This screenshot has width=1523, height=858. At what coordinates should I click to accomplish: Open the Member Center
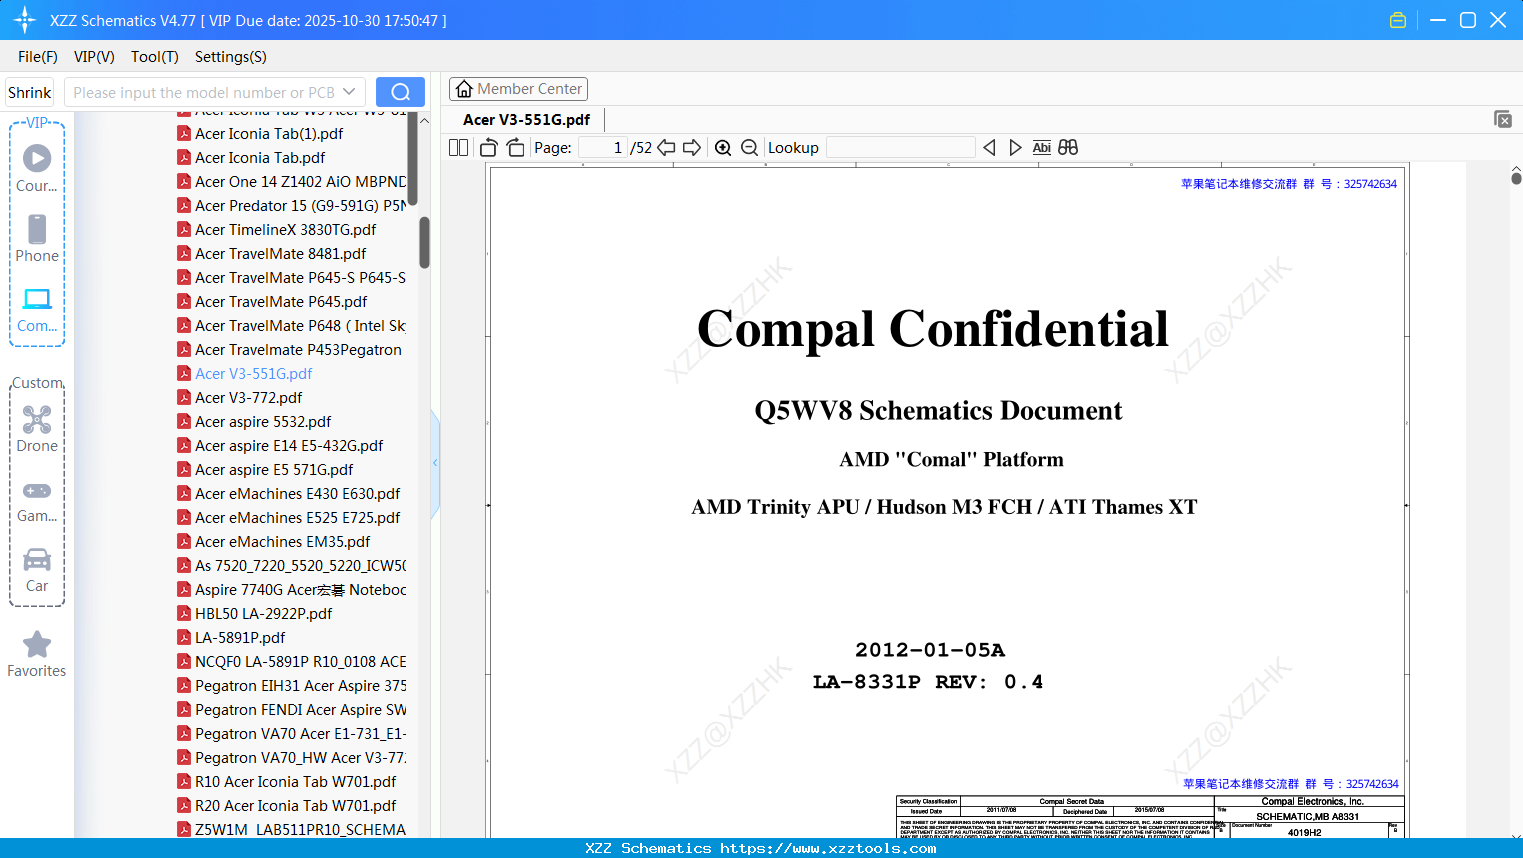[x=518, y=89]
